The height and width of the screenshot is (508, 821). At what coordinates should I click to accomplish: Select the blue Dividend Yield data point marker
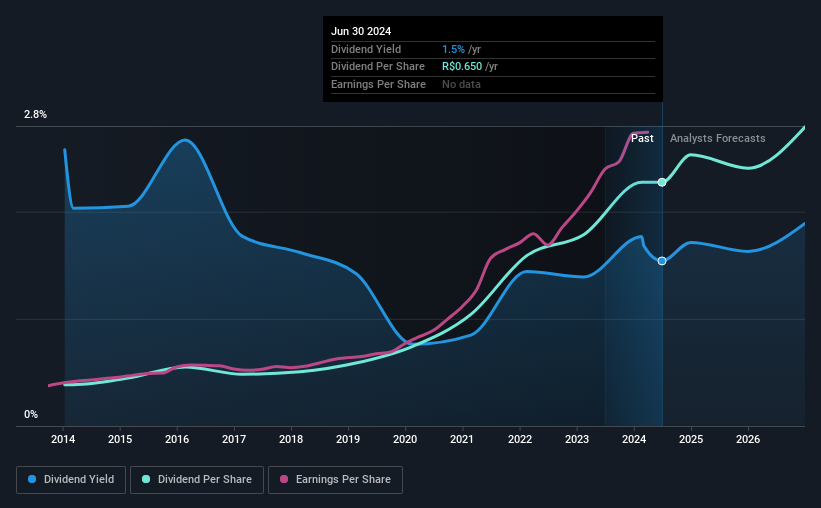662,261
